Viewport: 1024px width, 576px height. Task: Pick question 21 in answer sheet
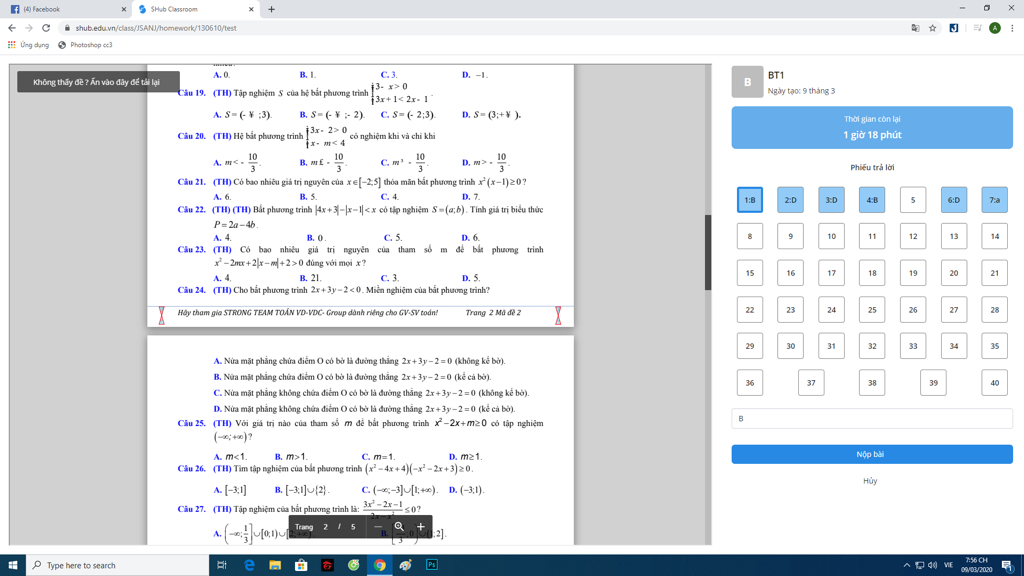coord(995,273)
